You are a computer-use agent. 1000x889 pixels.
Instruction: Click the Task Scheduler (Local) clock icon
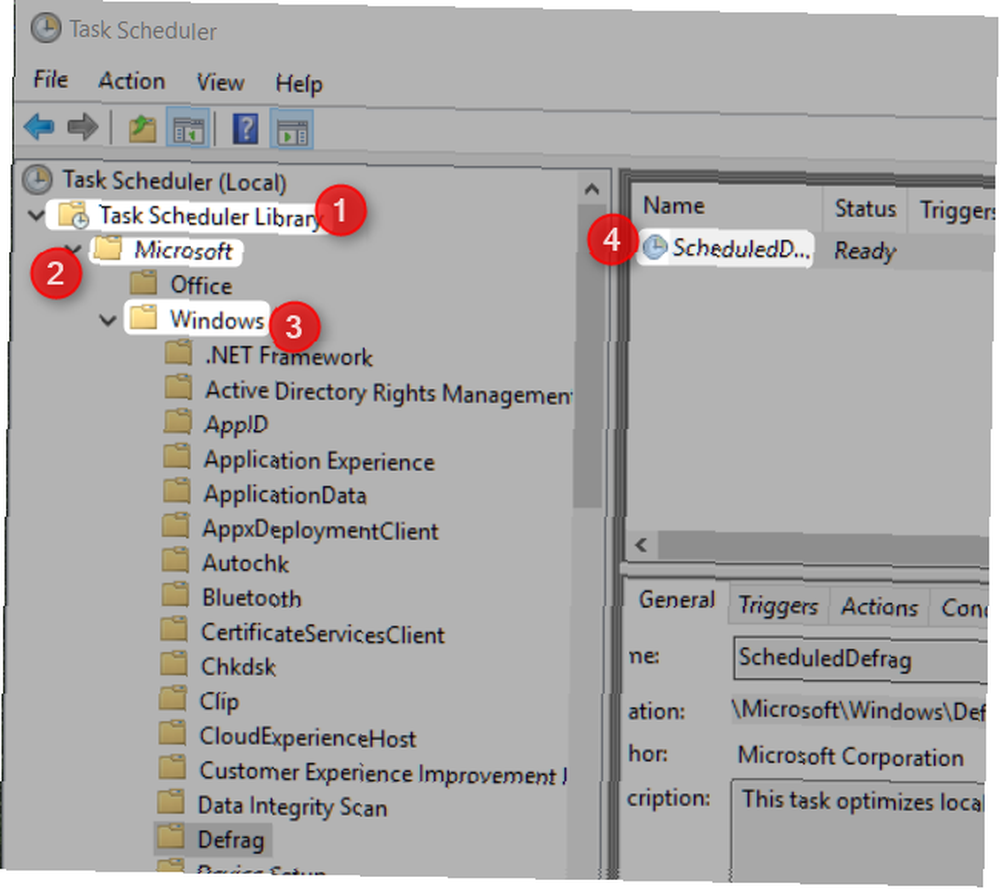[x=38, y=180]
